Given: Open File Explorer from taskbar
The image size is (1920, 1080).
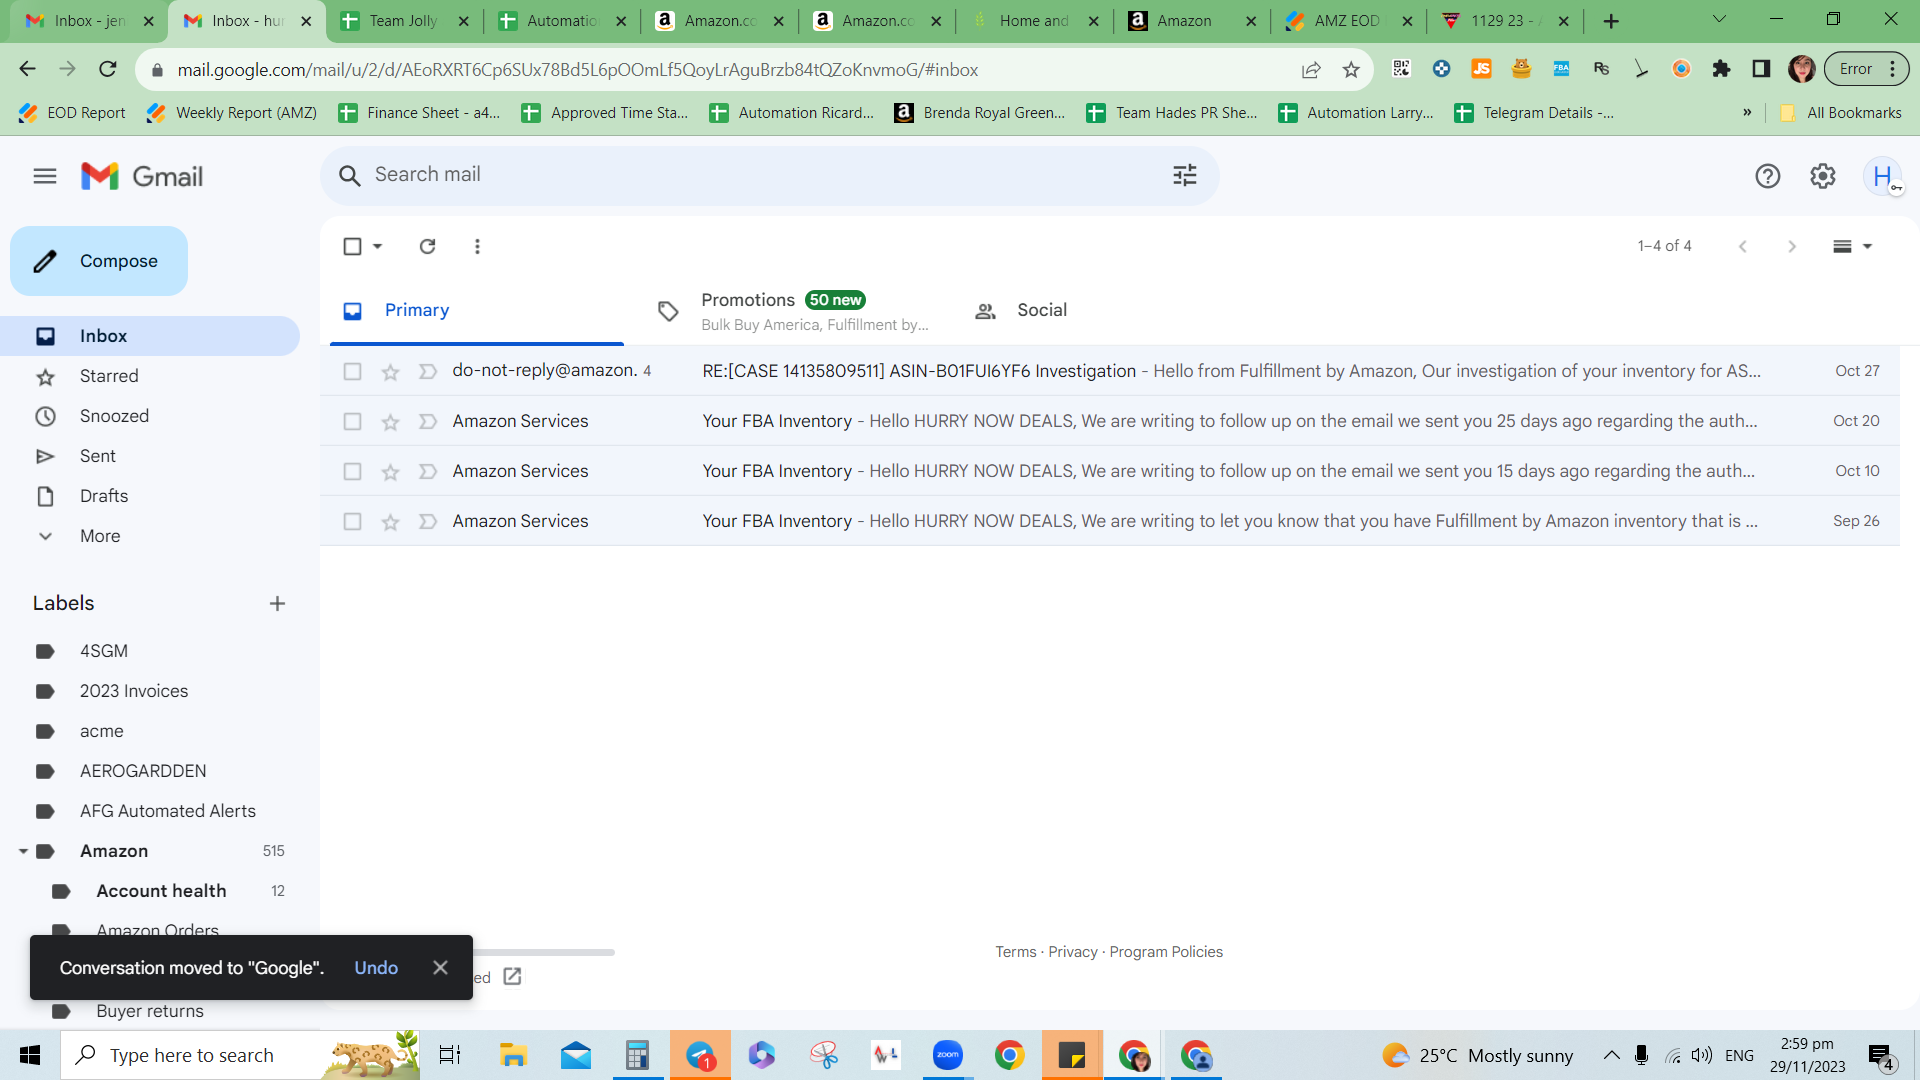Looking at the screenshot, I should pyautogui.click(x=513, y=1055).
